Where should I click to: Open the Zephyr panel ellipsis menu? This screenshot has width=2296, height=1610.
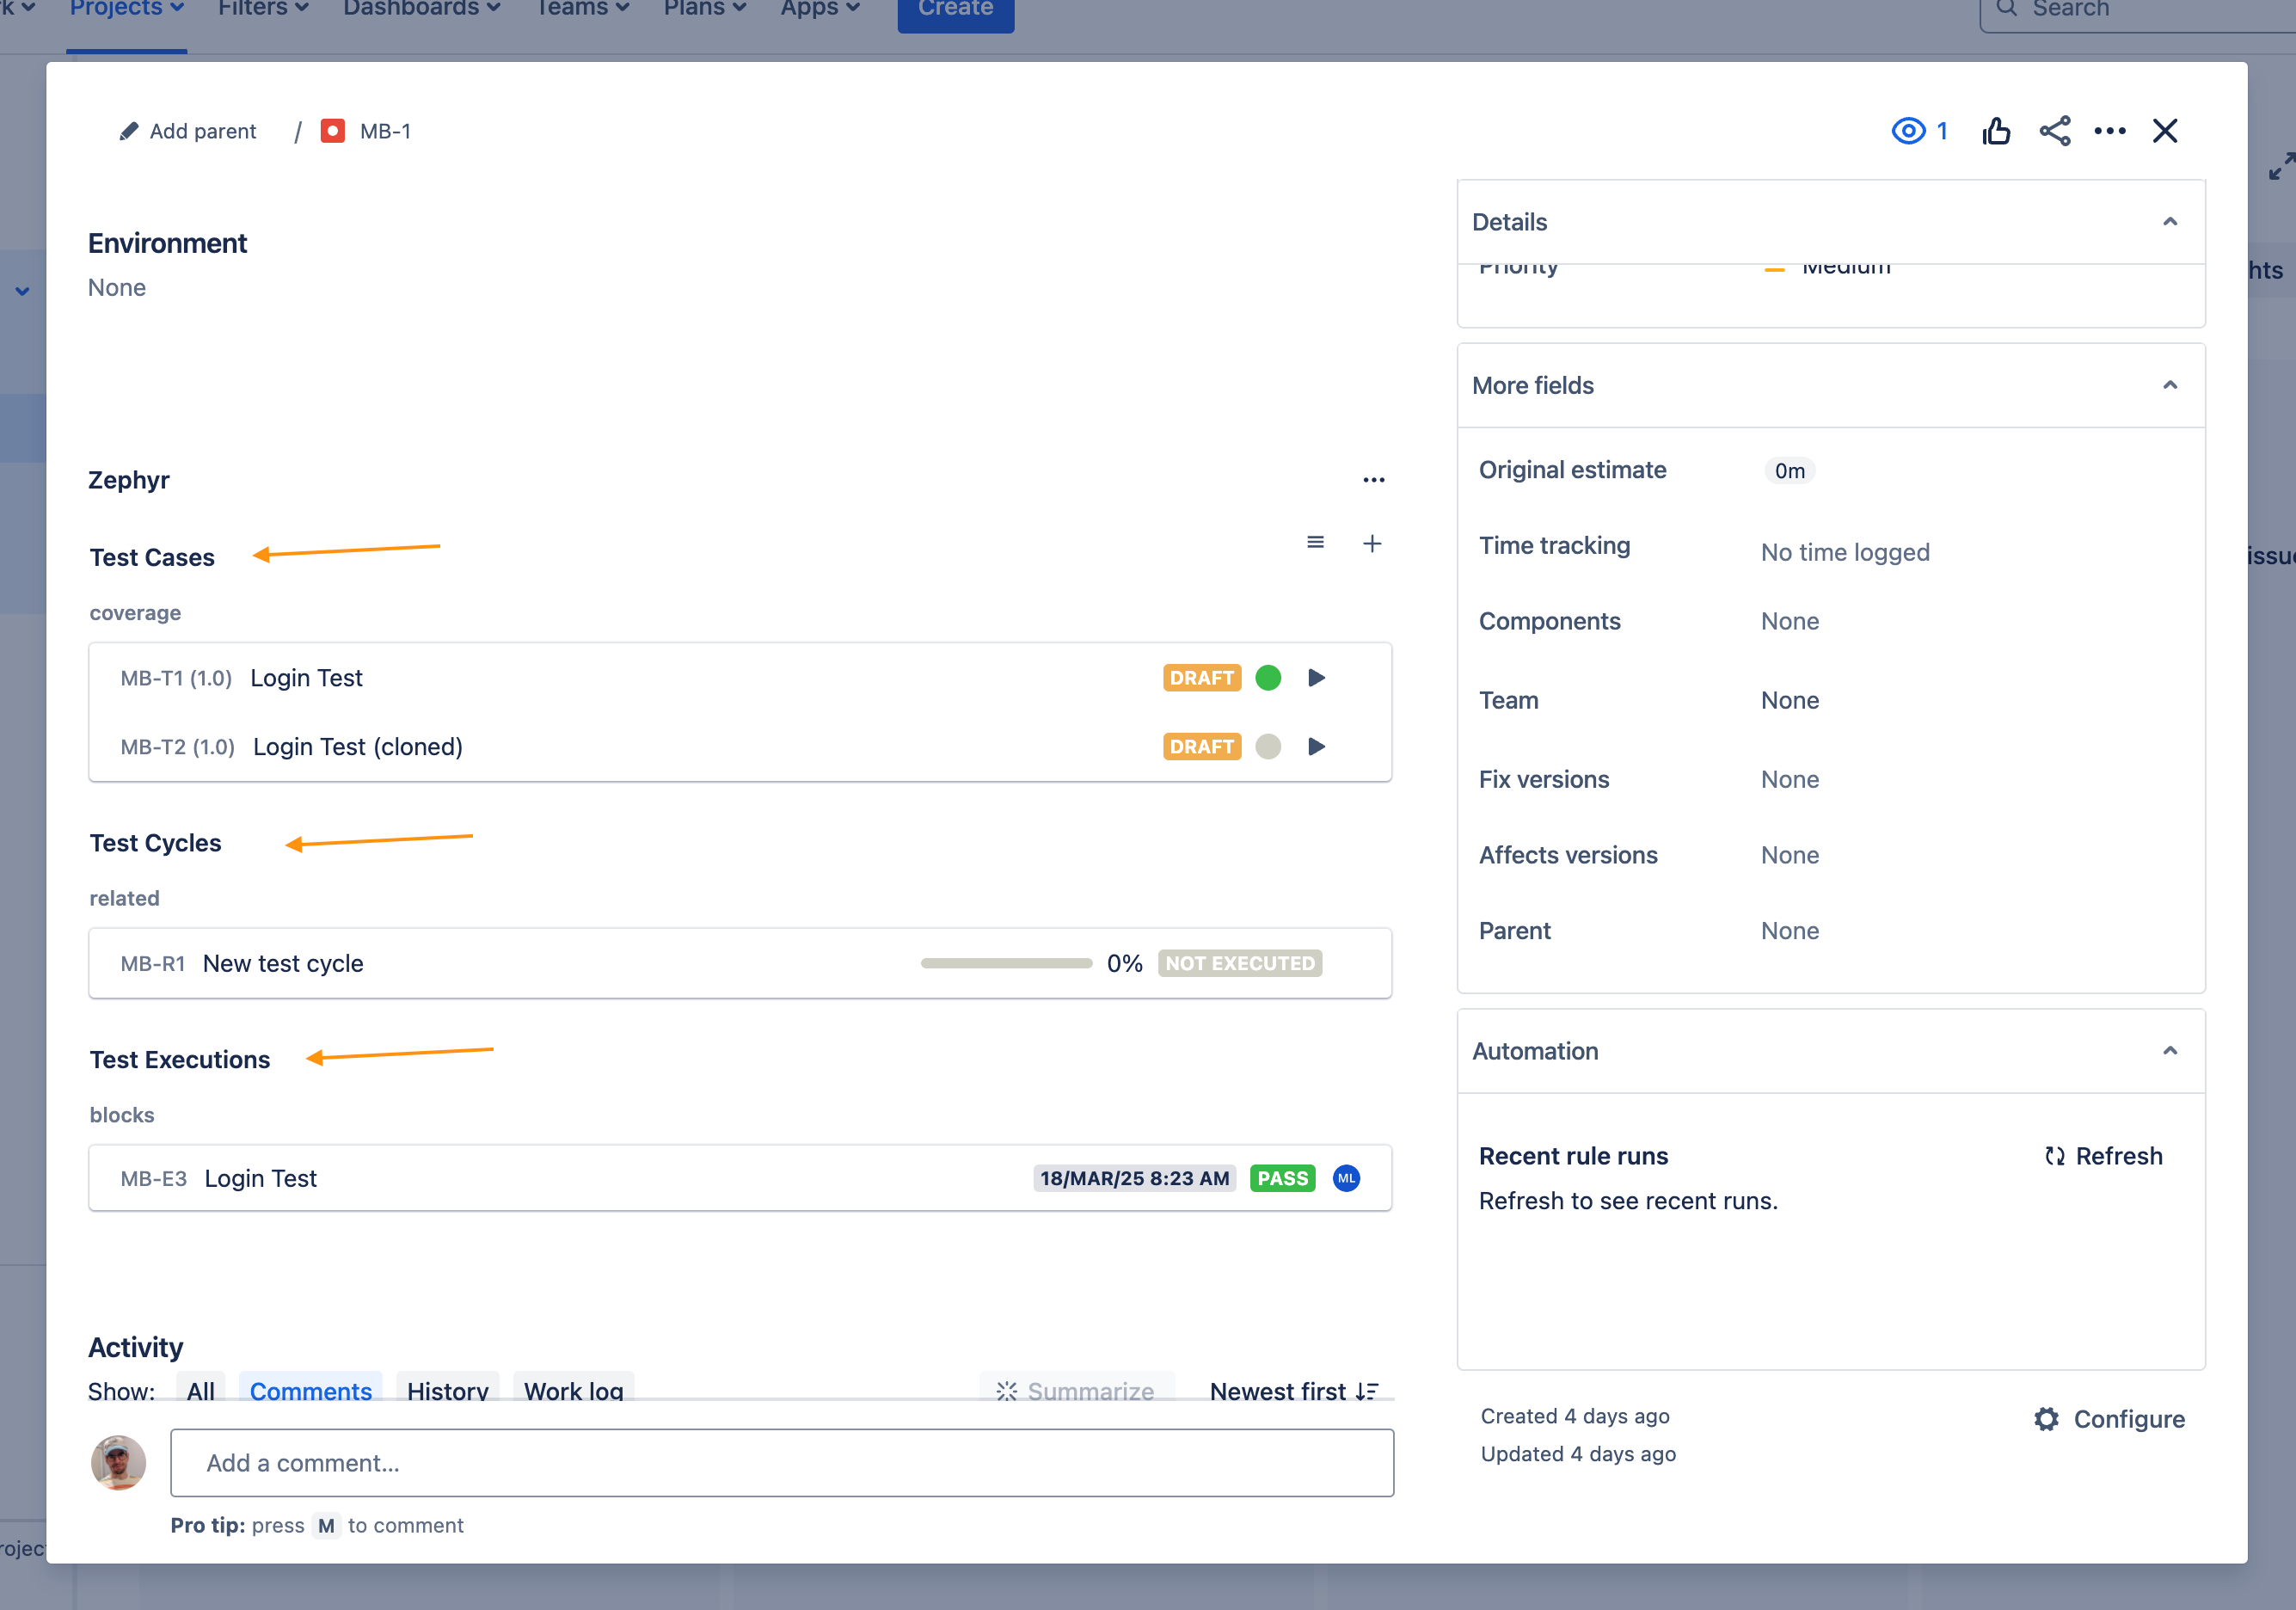click(1373, 480)
